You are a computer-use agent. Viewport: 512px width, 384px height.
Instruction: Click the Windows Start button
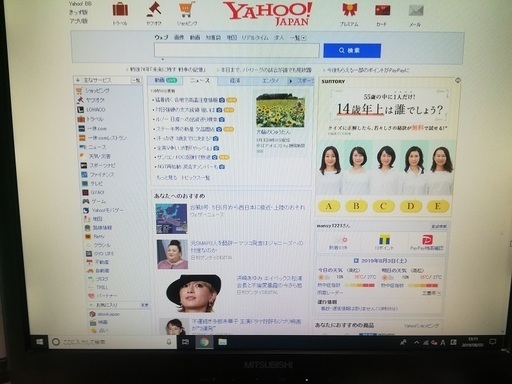click(x=39, y=342)
